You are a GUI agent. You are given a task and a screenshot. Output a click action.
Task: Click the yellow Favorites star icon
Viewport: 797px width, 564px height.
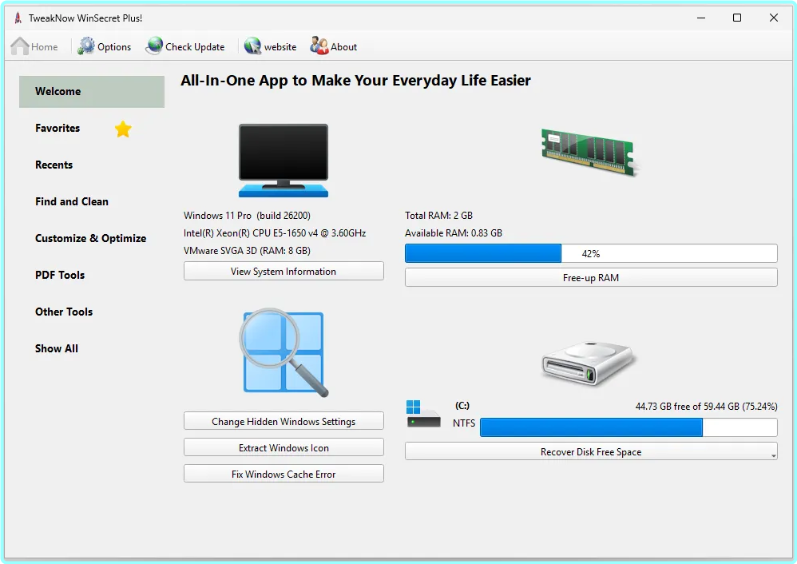123,129
